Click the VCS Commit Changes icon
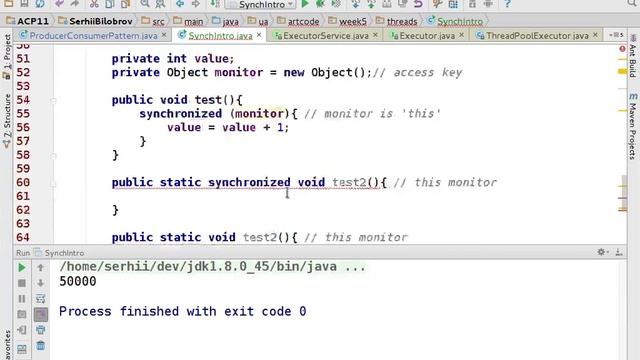The image size is (640, 360). (371, 4)
